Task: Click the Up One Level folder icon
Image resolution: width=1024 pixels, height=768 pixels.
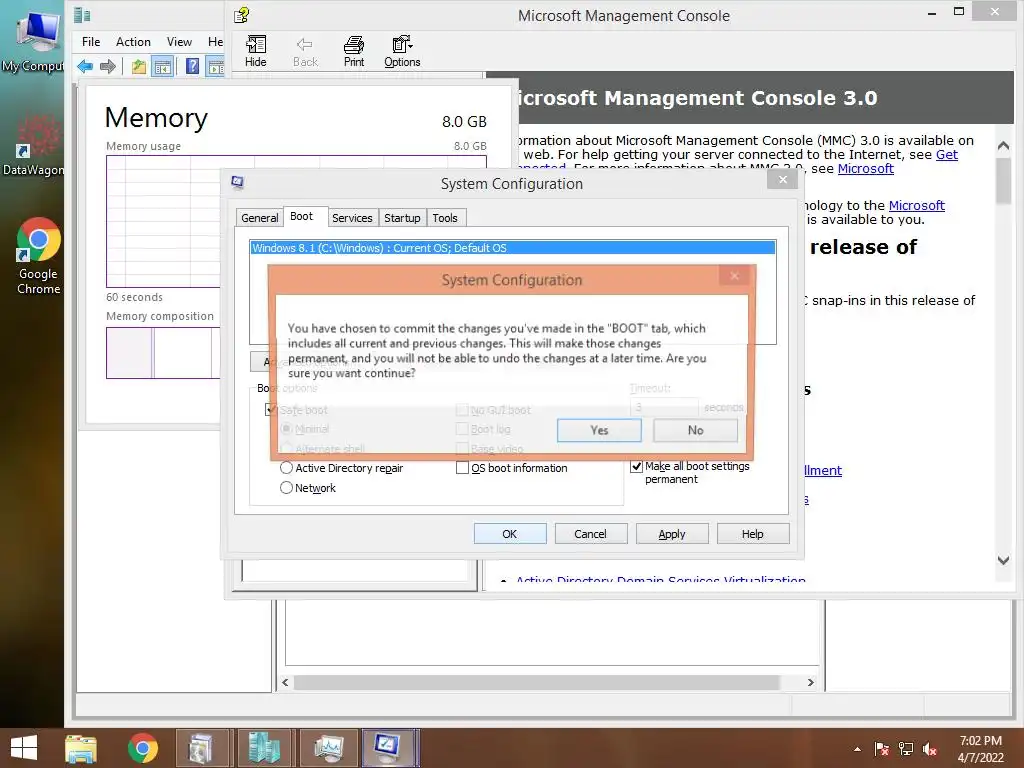Action: pos(138,66)
